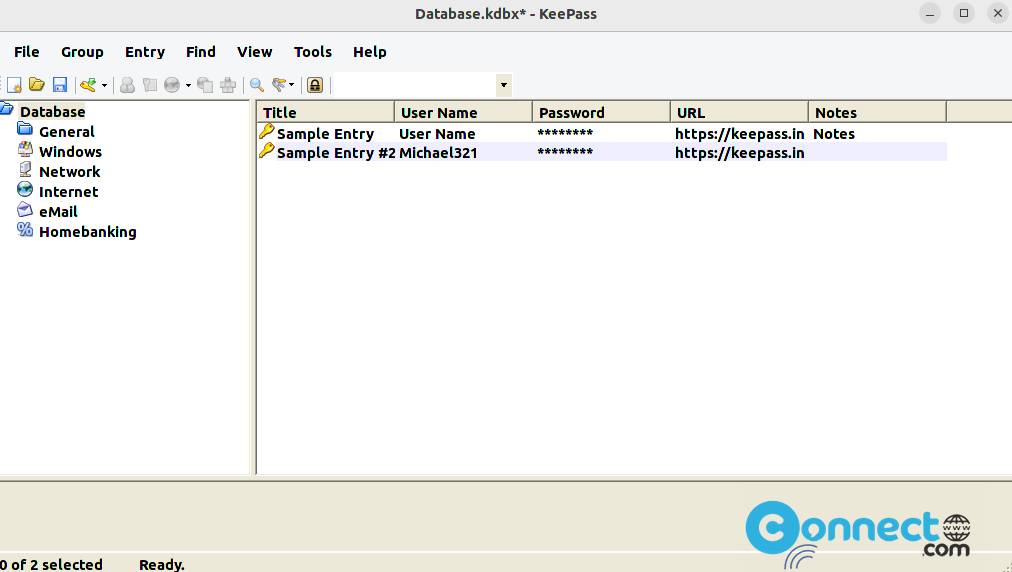Click the 'Ready.' status bar text

pyautogui.click(x=161, y=564)
